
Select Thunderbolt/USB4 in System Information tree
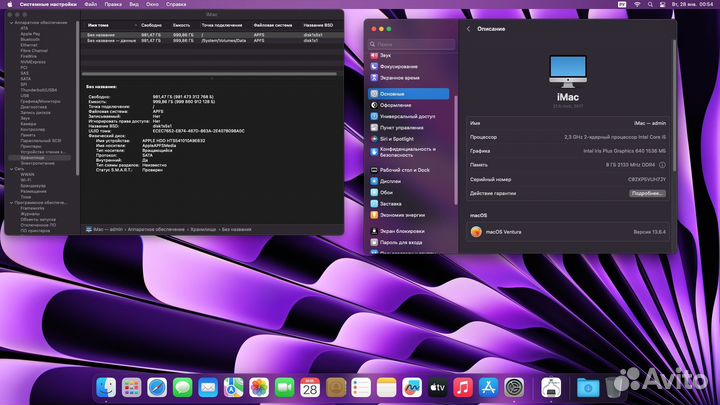(x=39, y=90)
